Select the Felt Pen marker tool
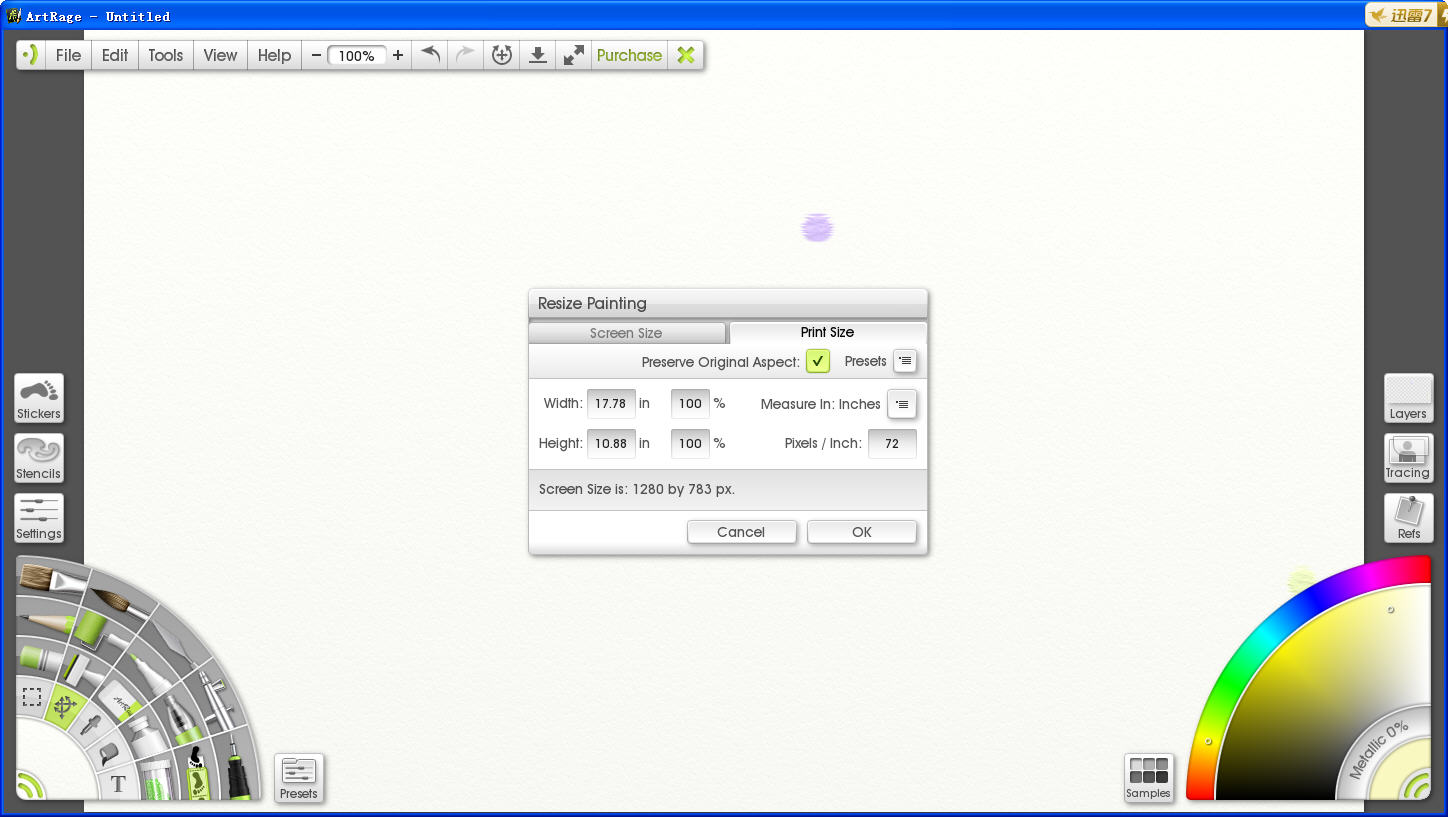Image resolution: width=1448 pixels, height=817 pixels. [150, 674]
